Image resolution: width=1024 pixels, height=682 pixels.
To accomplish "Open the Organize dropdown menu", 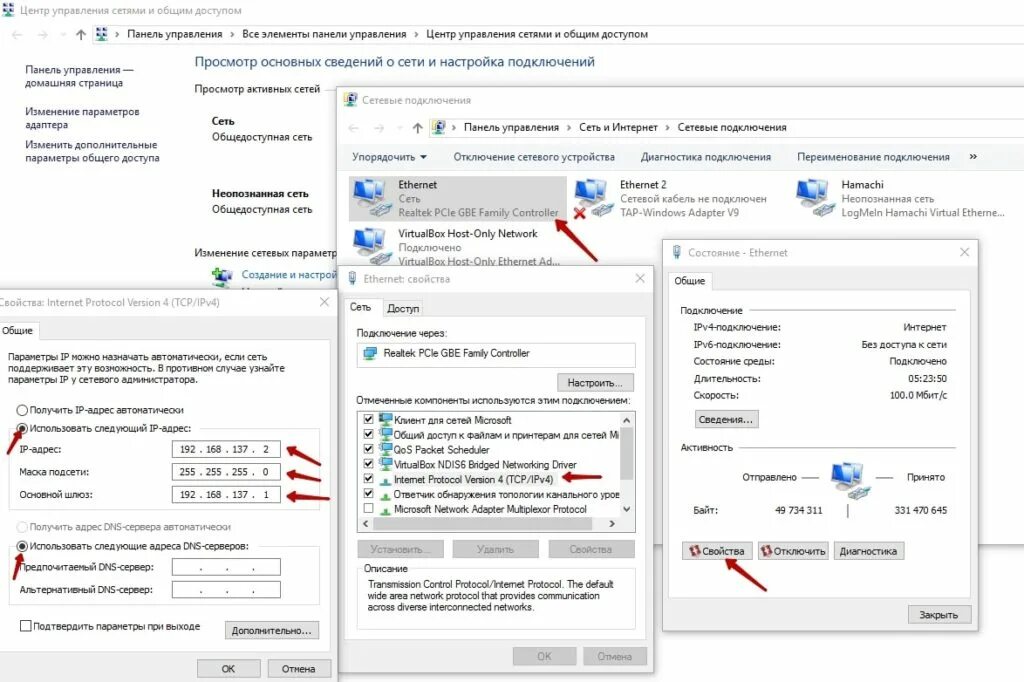I will pos(389,157).
